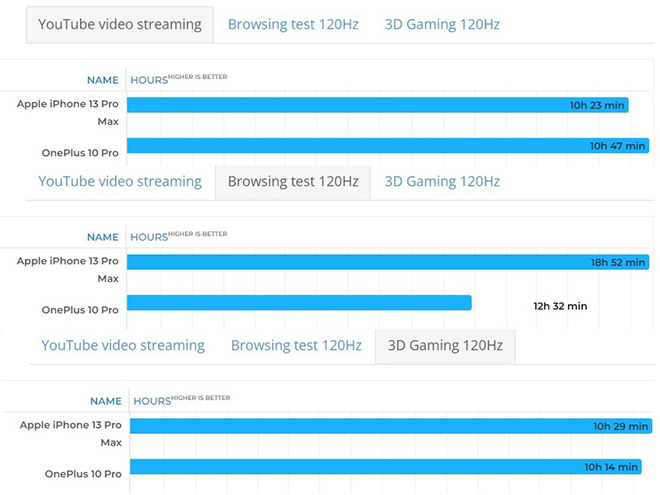Image resolution: width=660 pixels, height=495 pixels.
Task: Open 3D Gaming 120Hz in first tab row
Action: tap(442, 24)
